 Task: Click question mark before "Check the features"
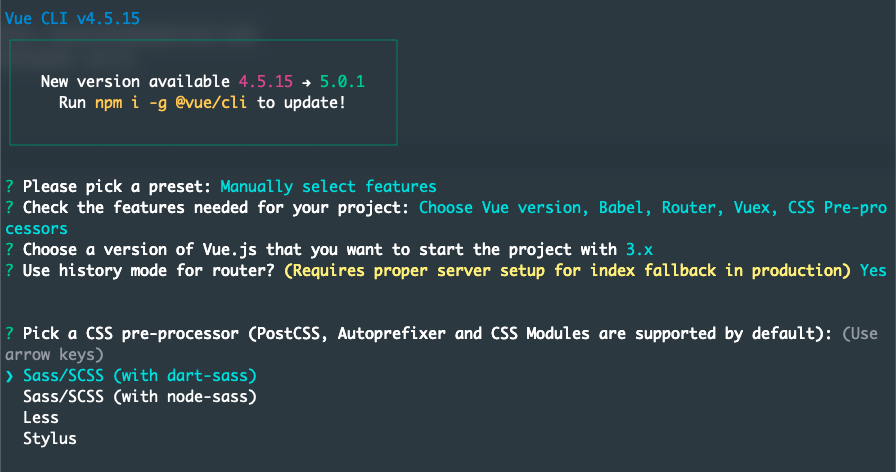pos(9,208)
